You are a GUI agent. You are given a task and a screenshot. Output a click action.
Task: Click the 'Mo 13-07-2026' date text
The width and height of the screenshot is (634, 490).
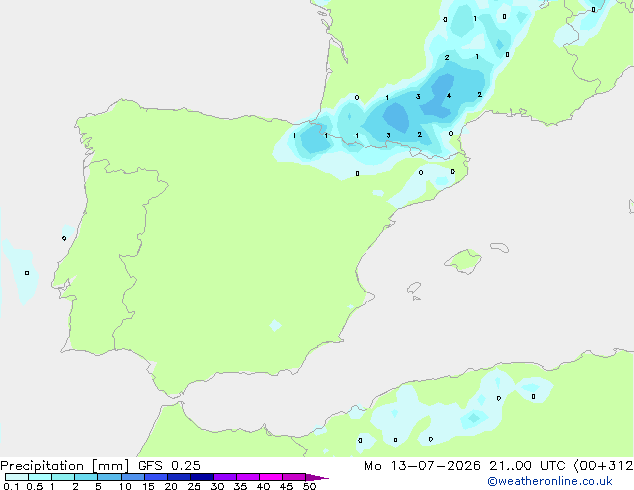[423, 466]
